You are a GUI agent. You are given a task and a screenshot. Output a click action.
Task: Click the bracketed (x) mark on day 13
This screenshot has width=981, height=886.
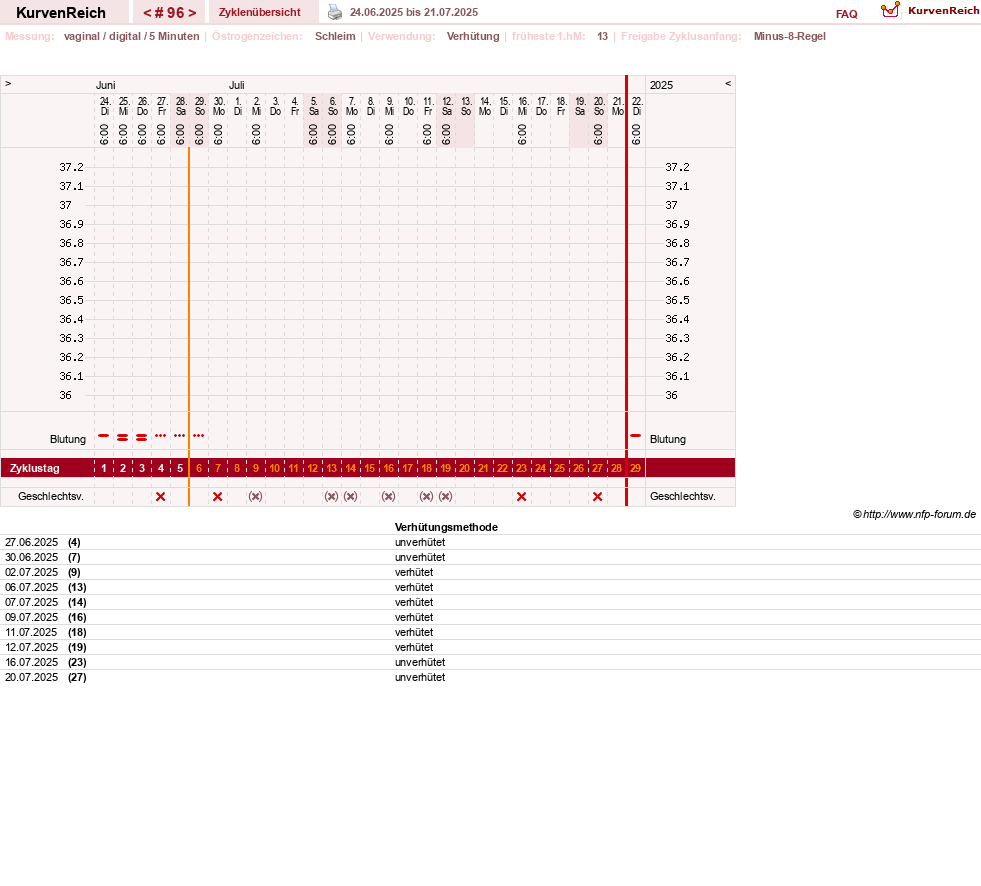[x=332, y=496]
